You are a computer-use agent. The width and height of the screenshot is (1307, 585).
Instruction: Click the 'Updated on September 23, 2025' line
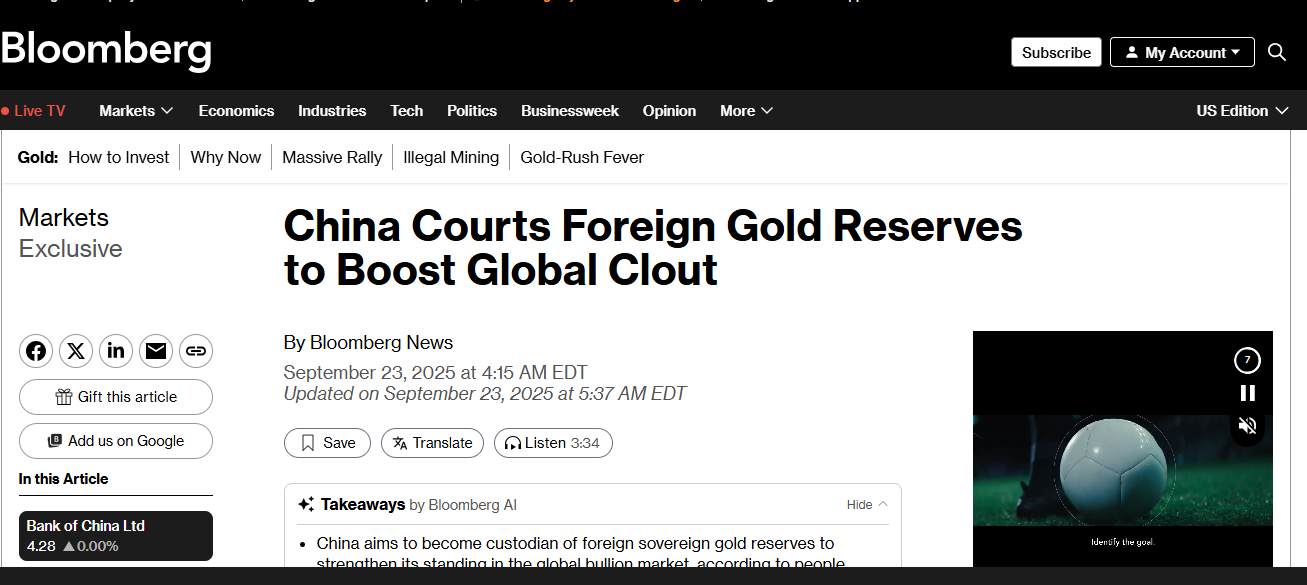[x=485, y=394]
